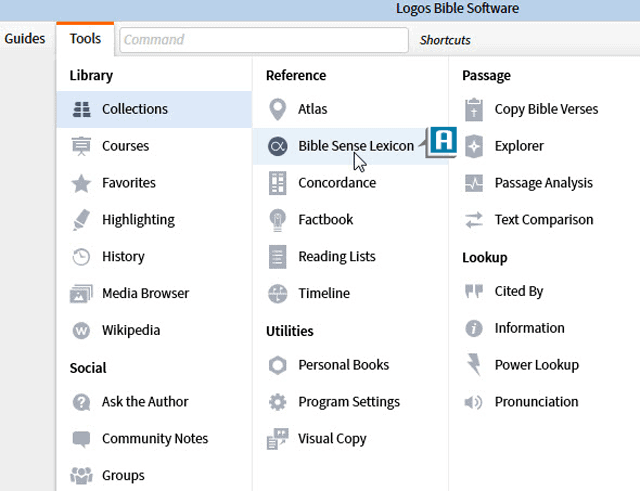Click the Timeline globe icon
The height and width of the screenshot is (491, 640).
click(x=278, y=294)
